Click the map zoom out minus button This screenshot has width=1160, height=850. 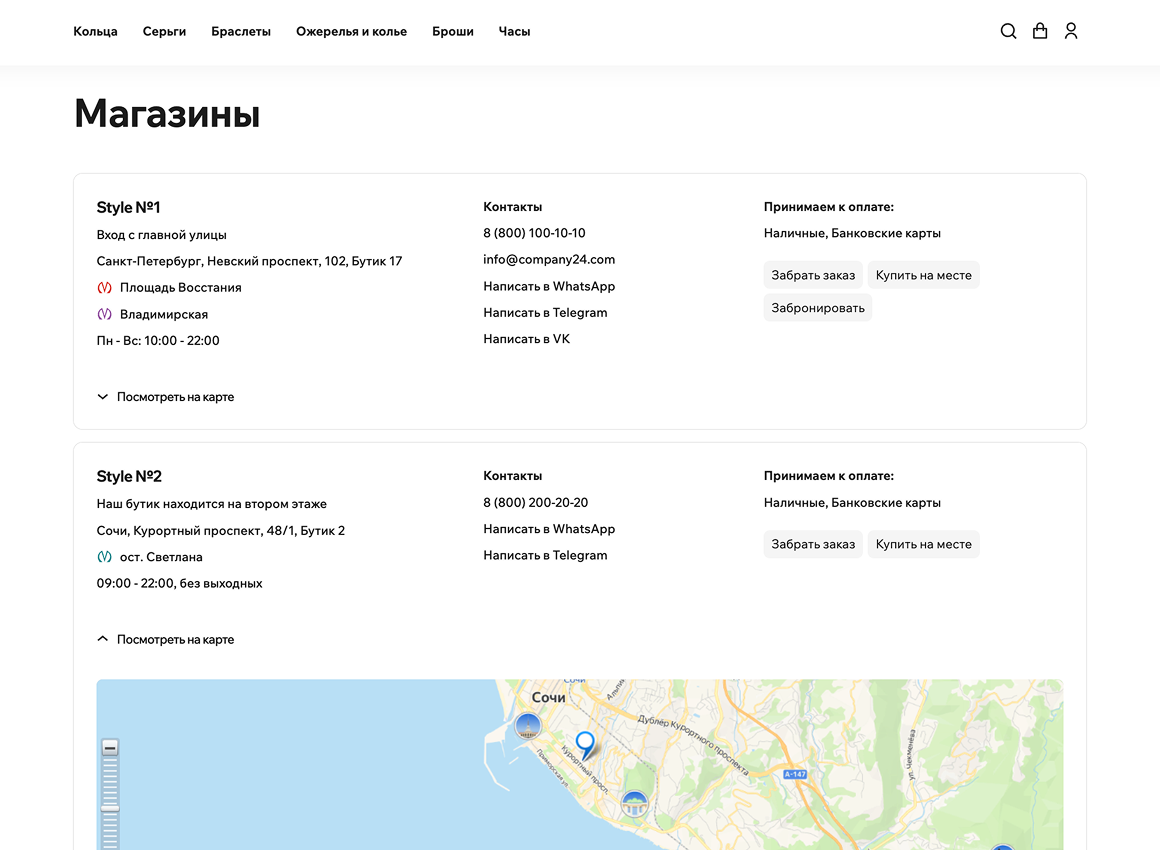[x=110, y=747]
